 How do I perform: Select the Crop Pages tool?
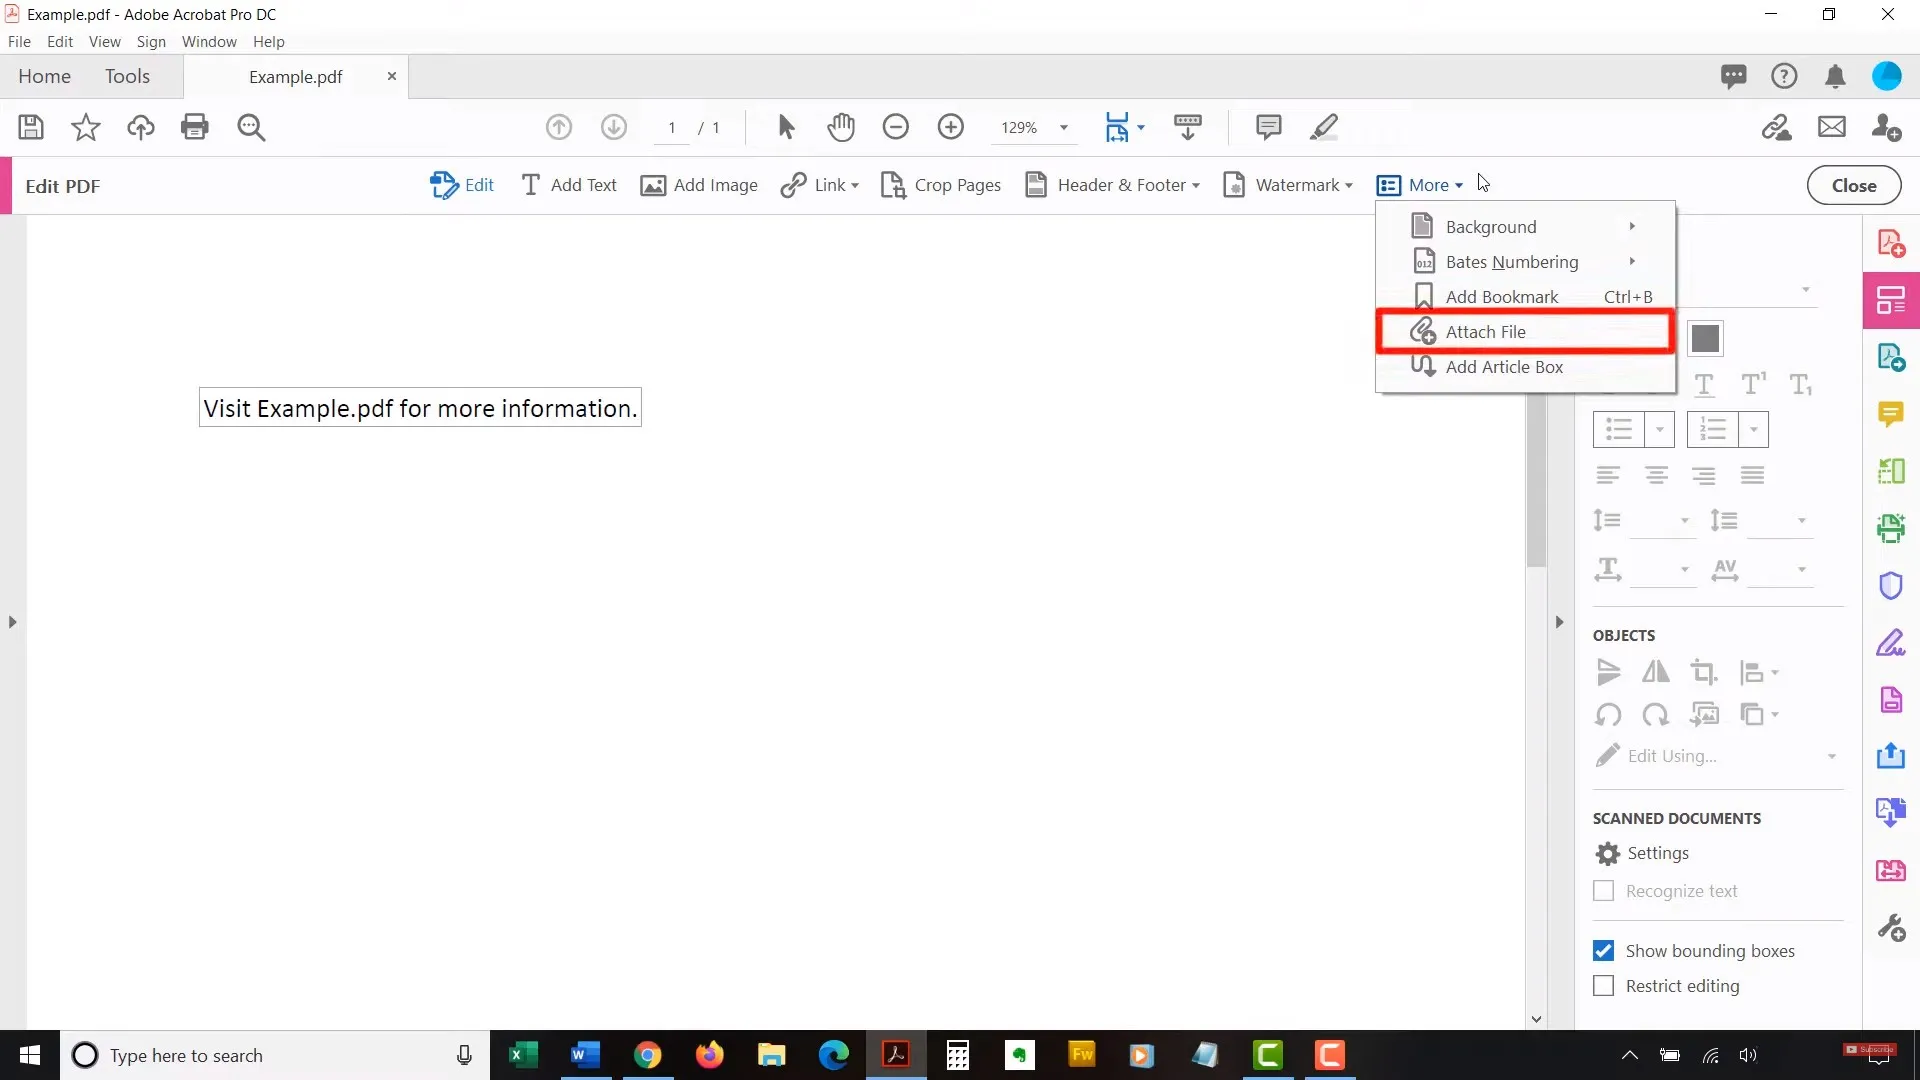click(x=943, y=185)
